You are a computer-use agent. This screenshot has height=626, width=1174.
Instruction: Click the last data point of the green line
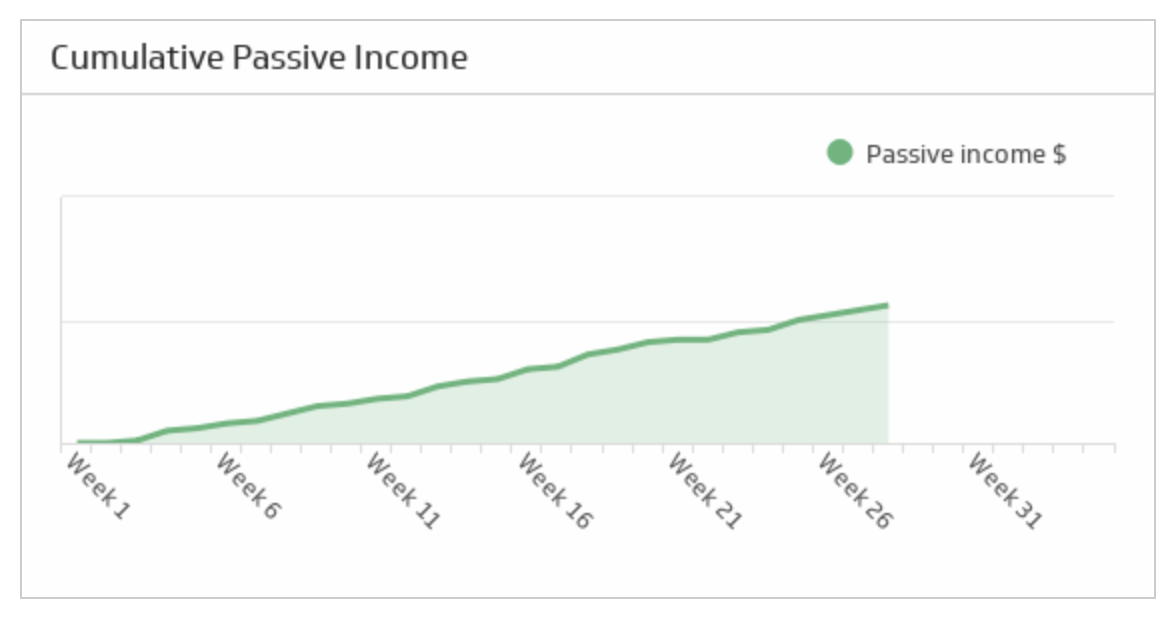click(887, 306)
